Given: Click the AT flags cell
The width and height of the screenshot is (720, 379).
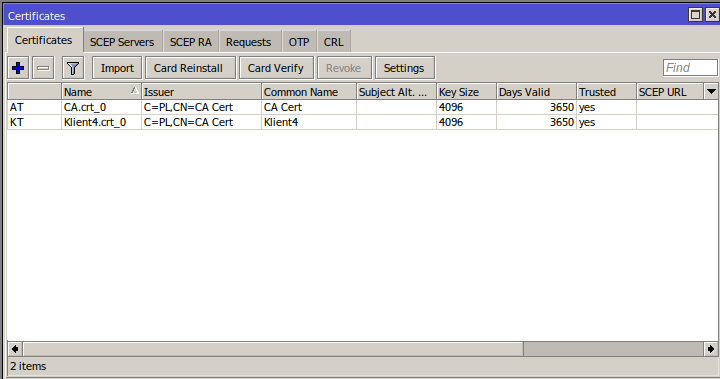Looking at the screenshot, I should [34, 107].
